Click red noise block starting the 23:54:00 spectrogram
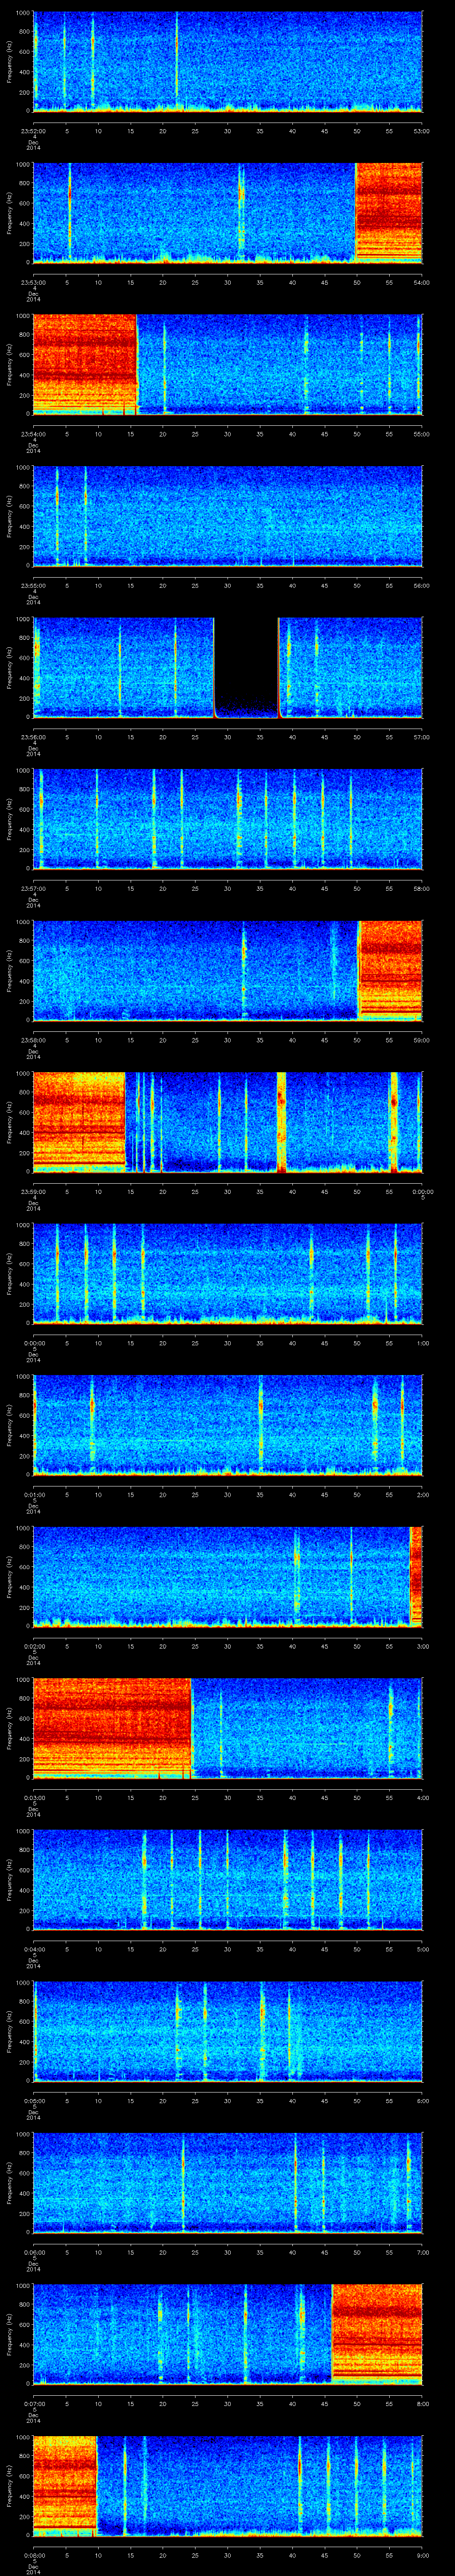Image resolution: width=455 pixels, height=2576 pixels. tap(84, 362)
